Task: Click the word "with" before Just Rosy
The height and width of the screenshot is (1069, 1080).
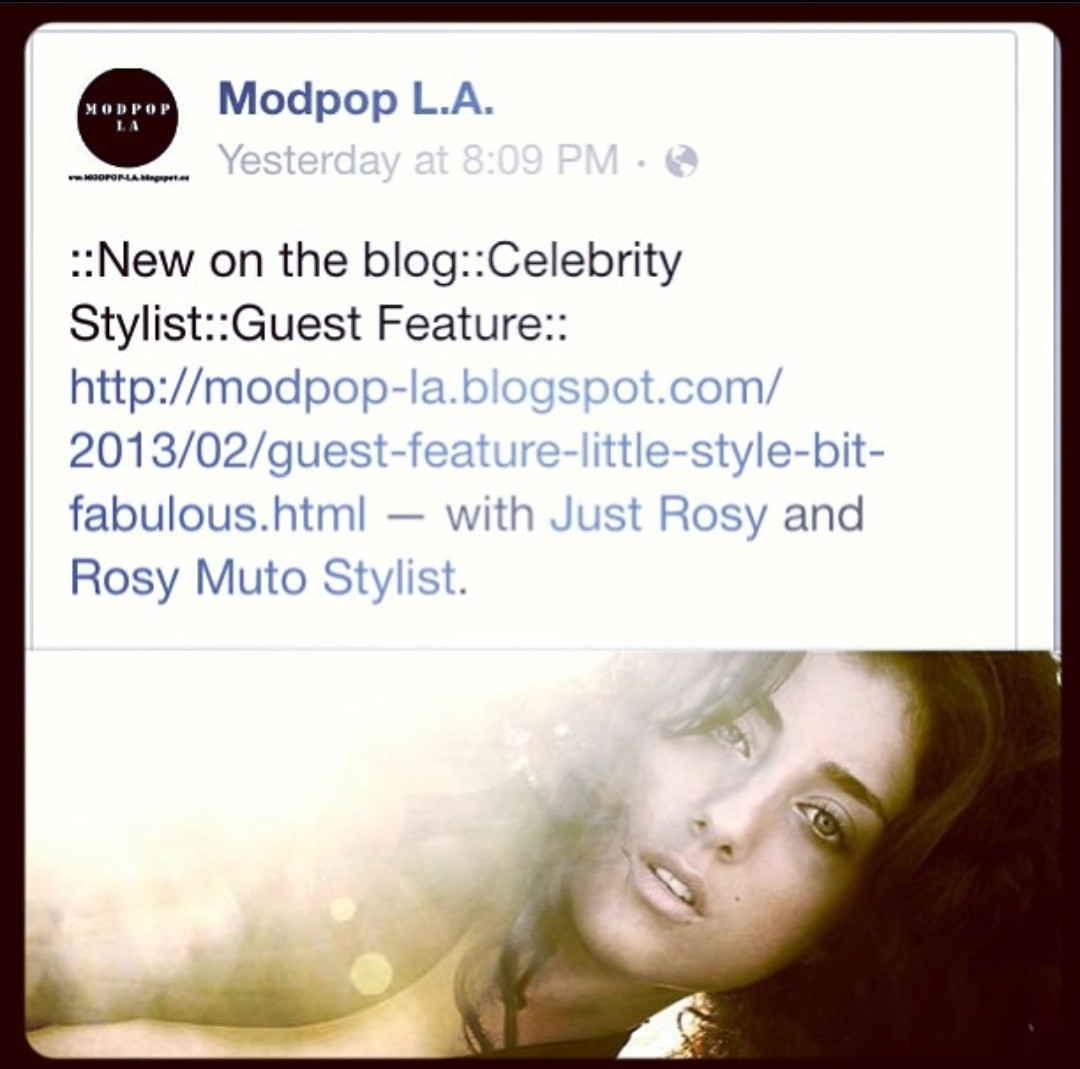Action: [489, 515]
